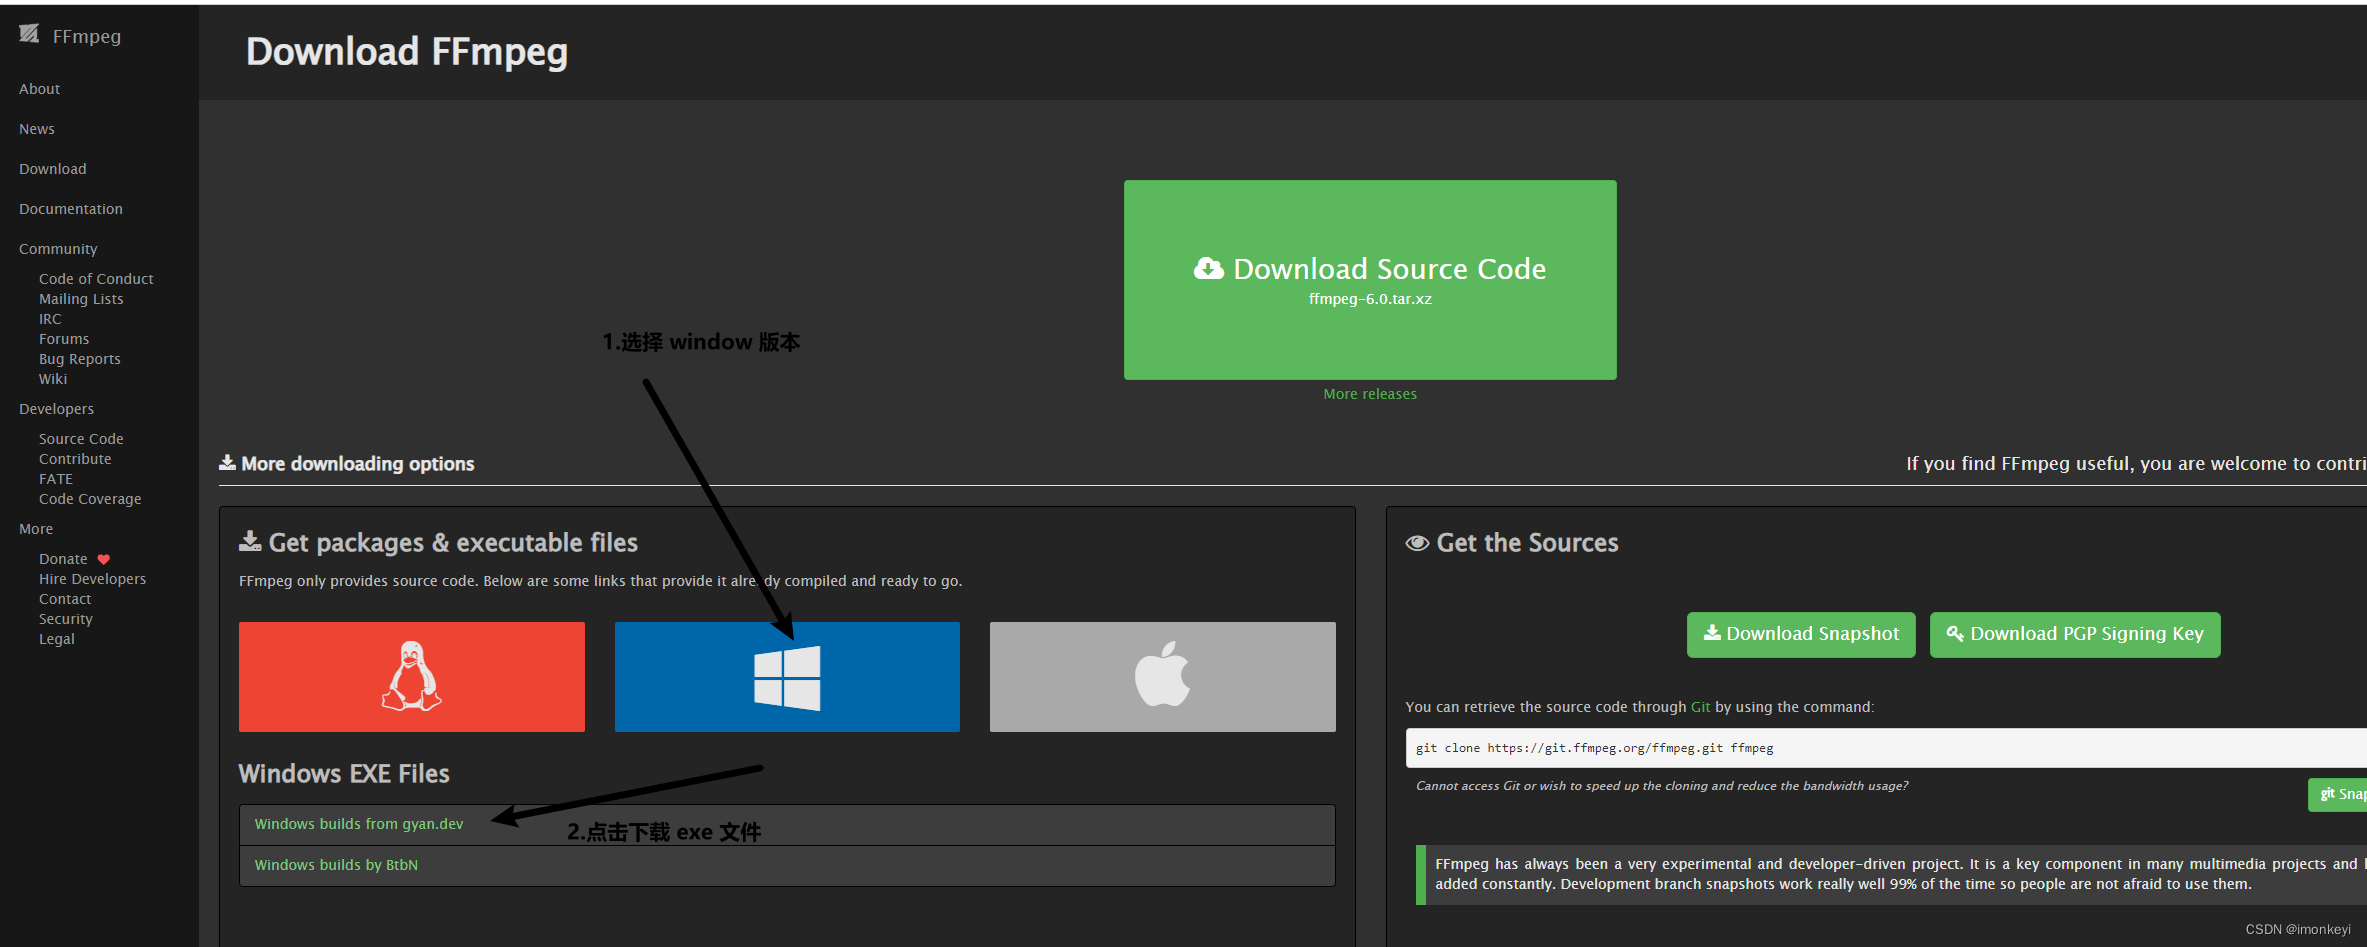2367x947 pixels.
Task: Follow the Git link in source instructions
Action: point(1700,707)
